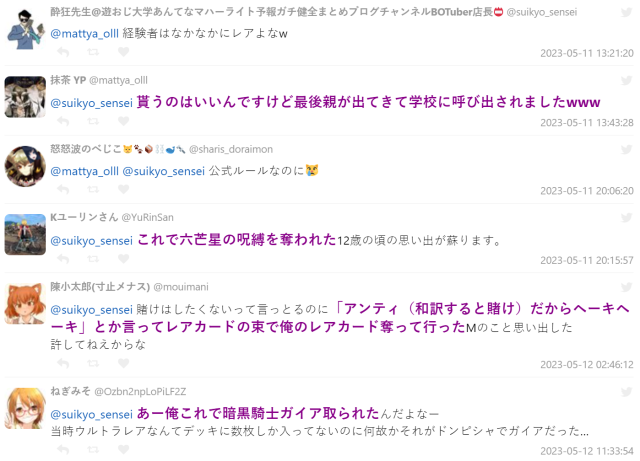640x461 pixels.
Task: Open @suikyo_sensei mention in YuRinSan tweet
Action: 91,241
